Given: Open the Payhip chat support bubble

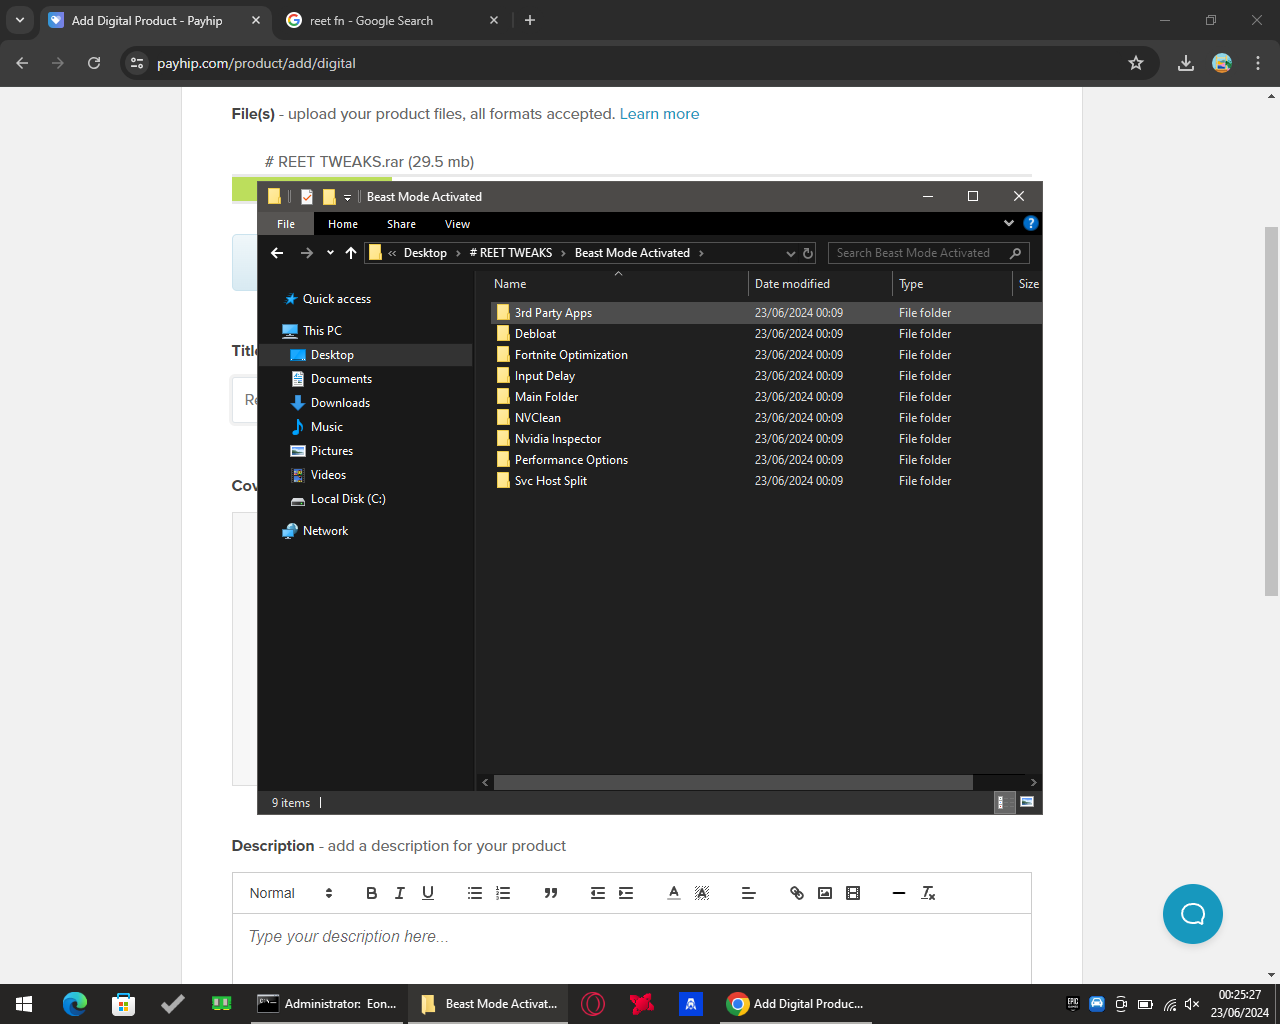Looking at the screenshot, I should pyautogui.click(x=1193, y=914).
